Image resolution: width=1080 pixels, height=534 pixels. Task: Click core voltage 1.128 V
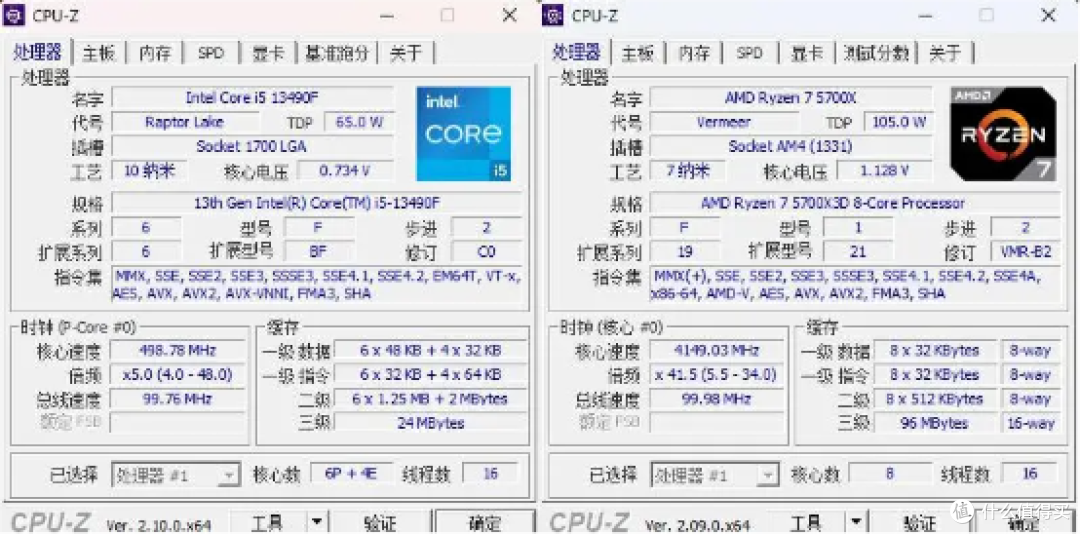click(884, 170)
